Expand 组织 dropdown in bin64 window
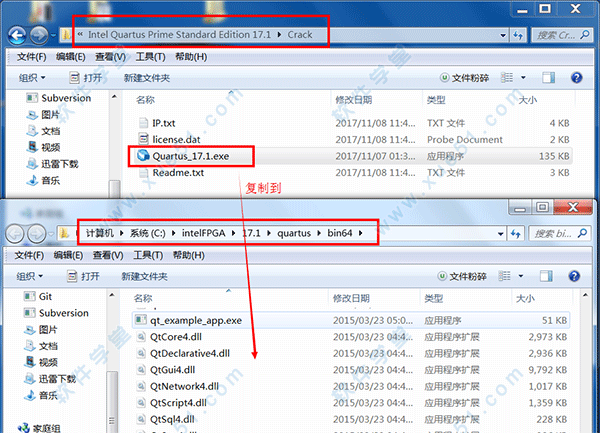 [29, 276]
